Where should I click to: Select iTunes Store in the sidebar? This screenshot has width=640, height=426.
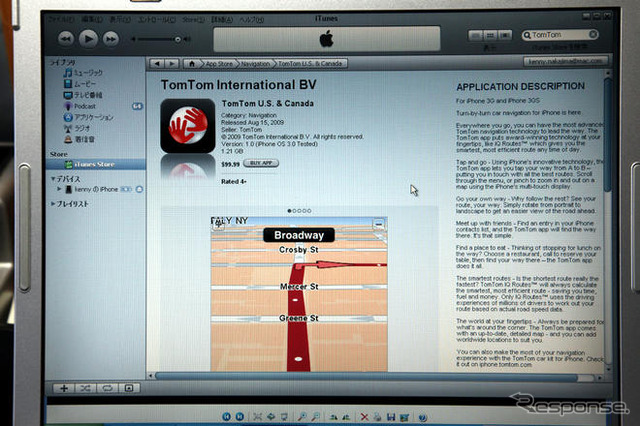click(96, 164)
